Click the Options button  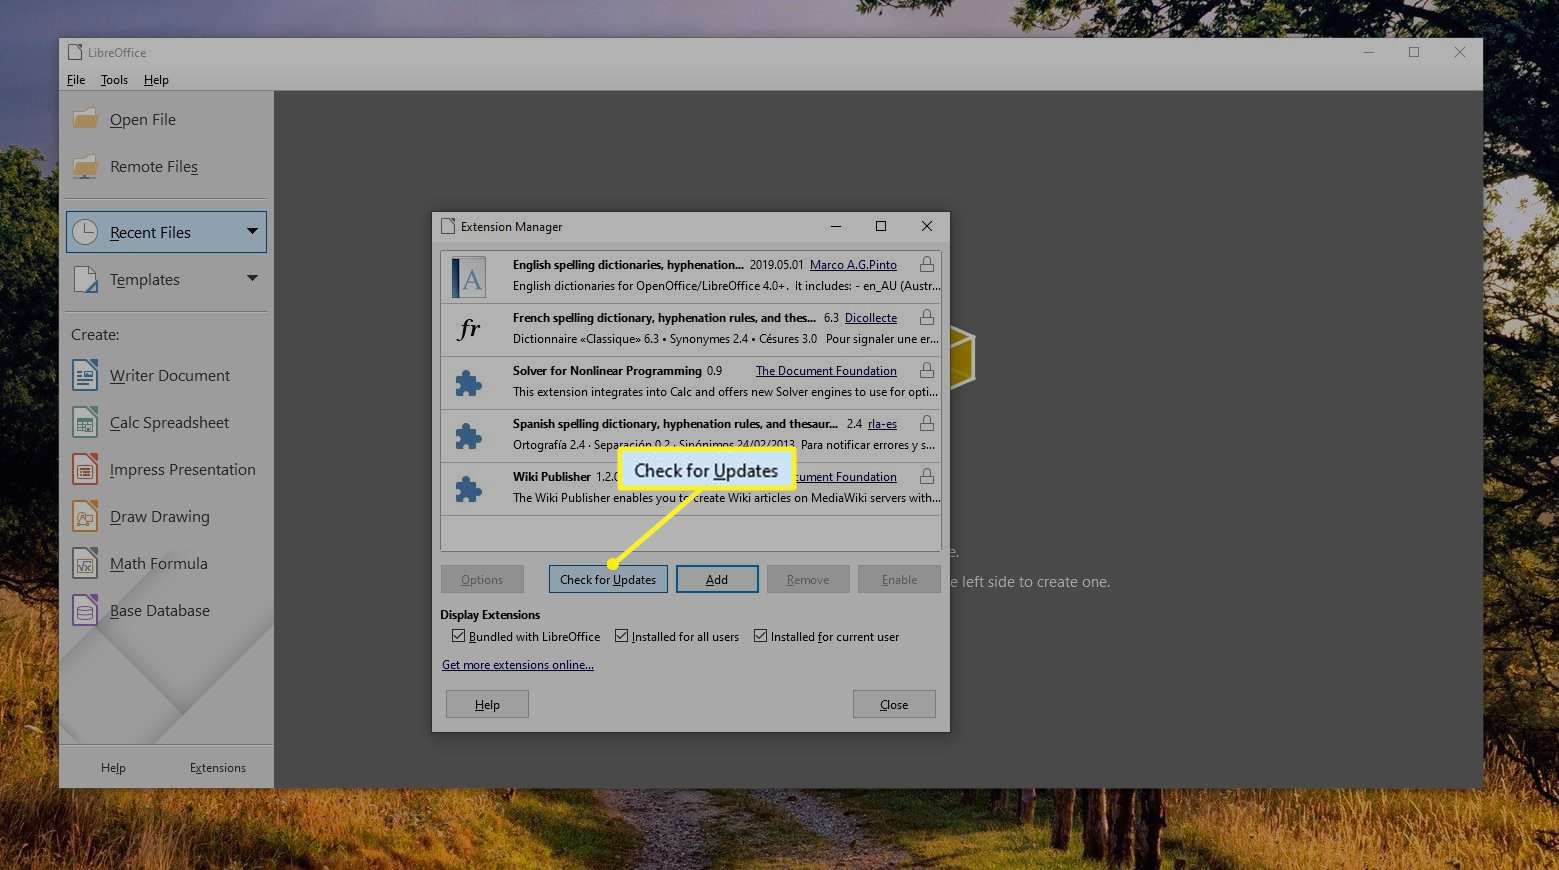[x=482, y=579]
